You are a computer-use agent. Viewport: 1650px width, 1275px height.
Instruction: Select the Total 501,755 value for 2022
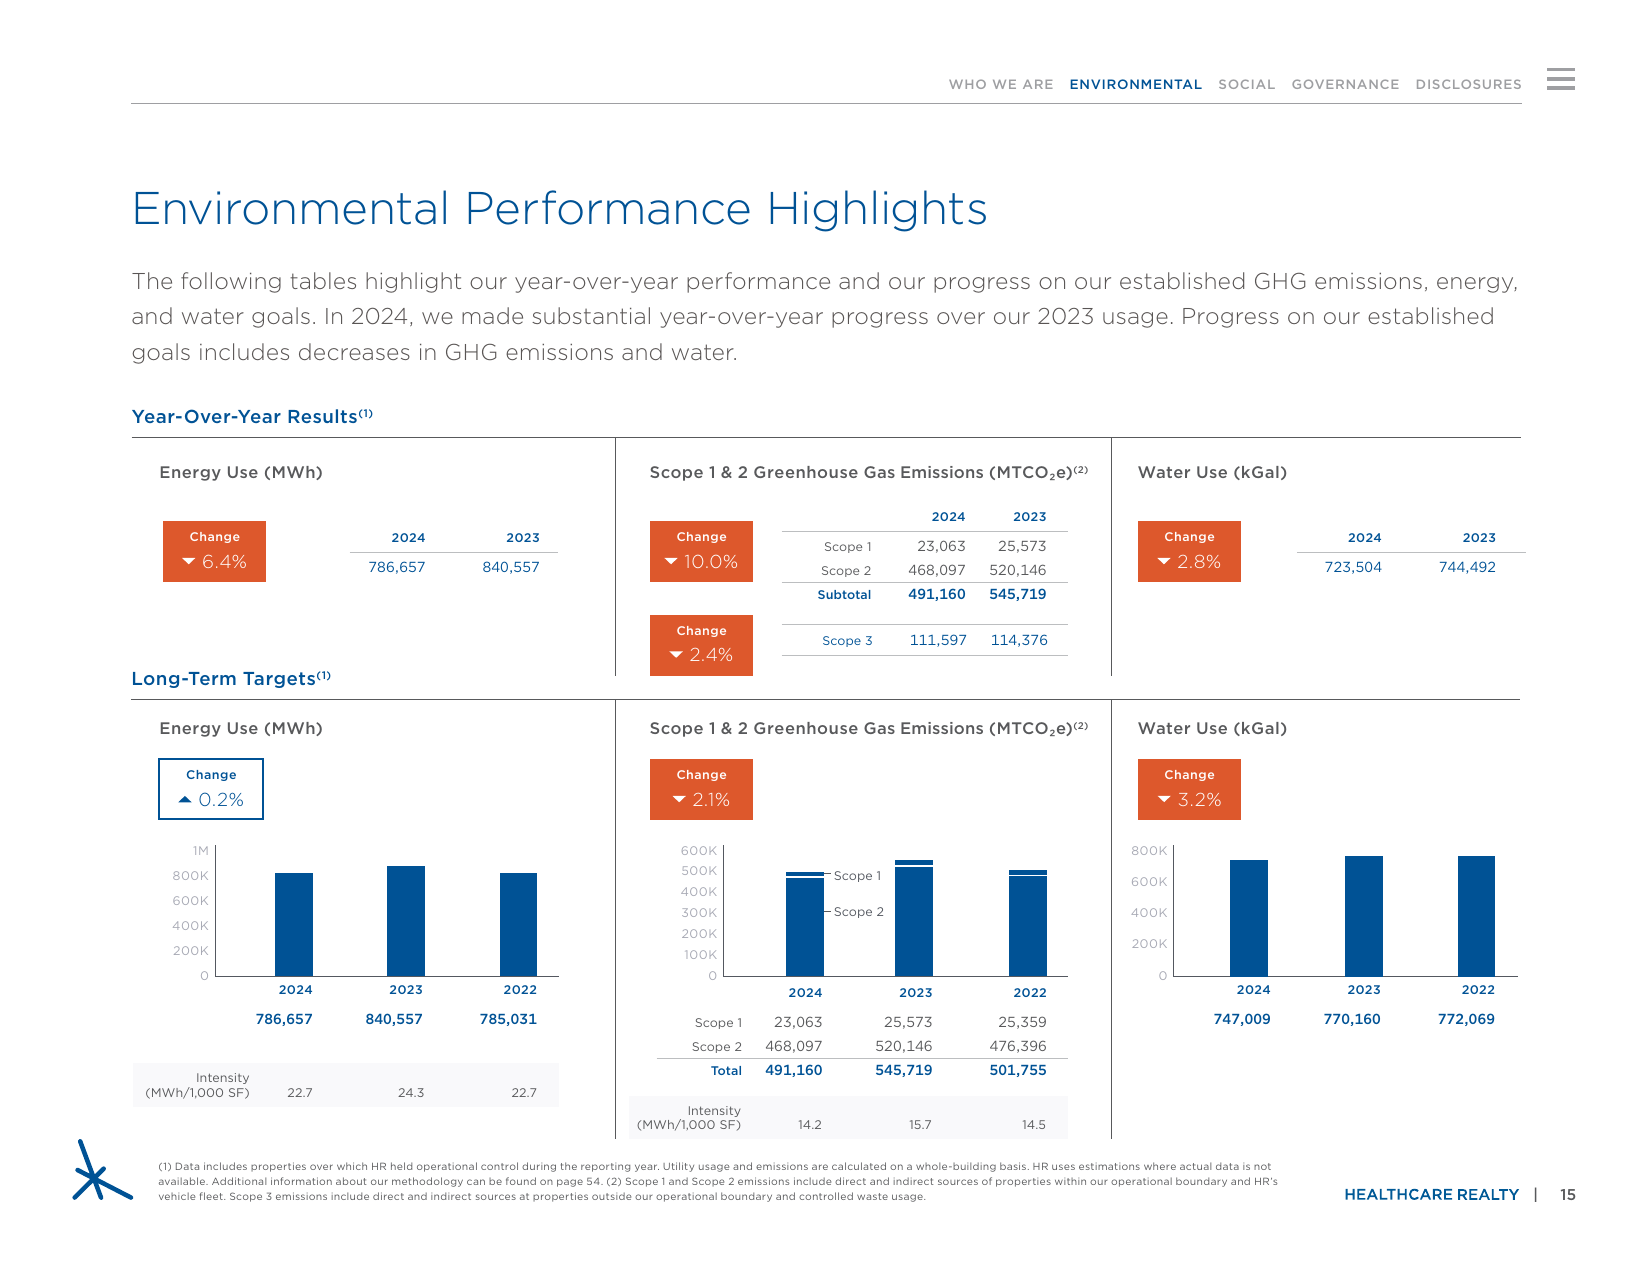[1018, 1070]
